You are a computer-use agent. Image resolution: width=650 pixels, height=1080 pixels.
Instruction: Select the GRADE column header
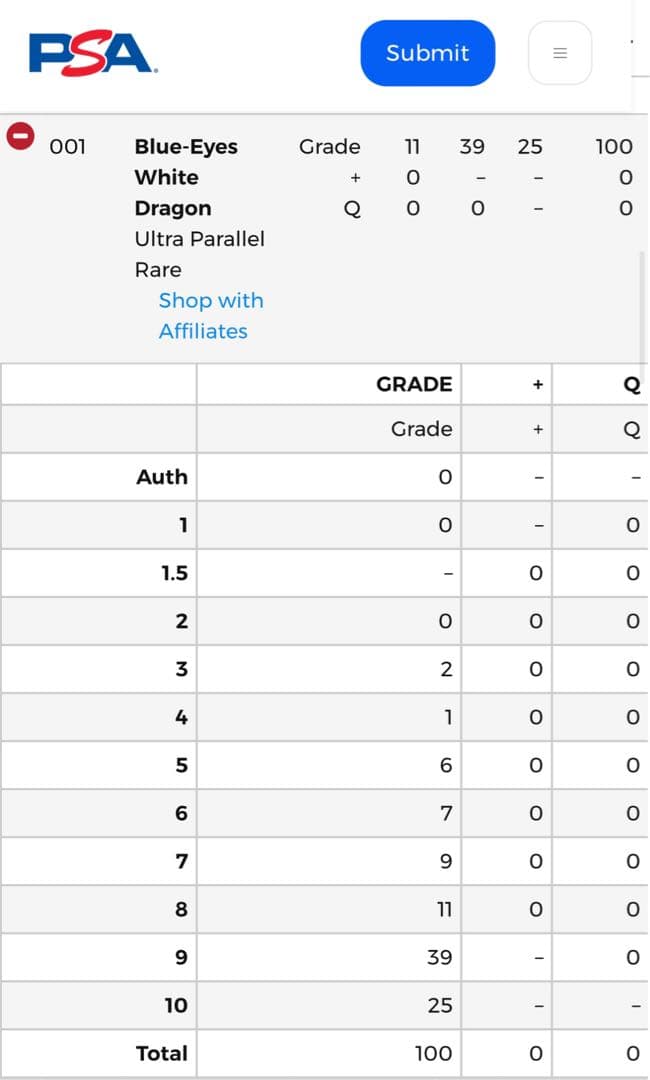coord(414,384)
